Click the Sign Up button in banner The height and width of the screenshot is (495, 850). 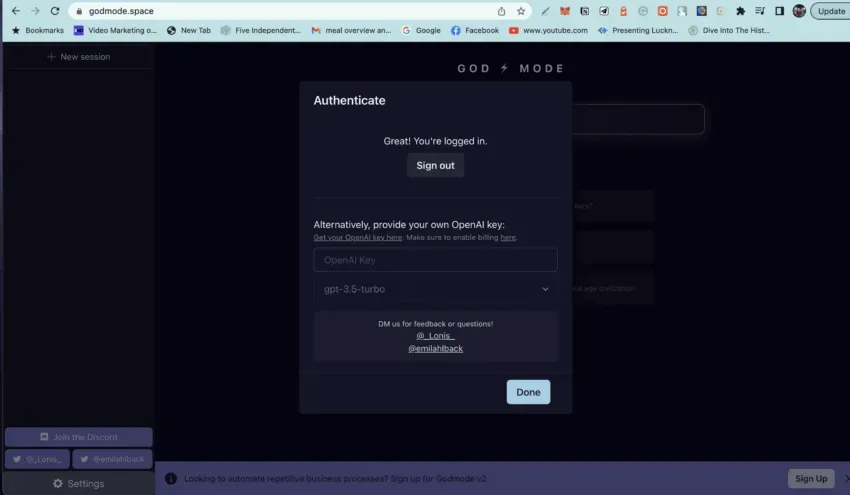(811, 478)
